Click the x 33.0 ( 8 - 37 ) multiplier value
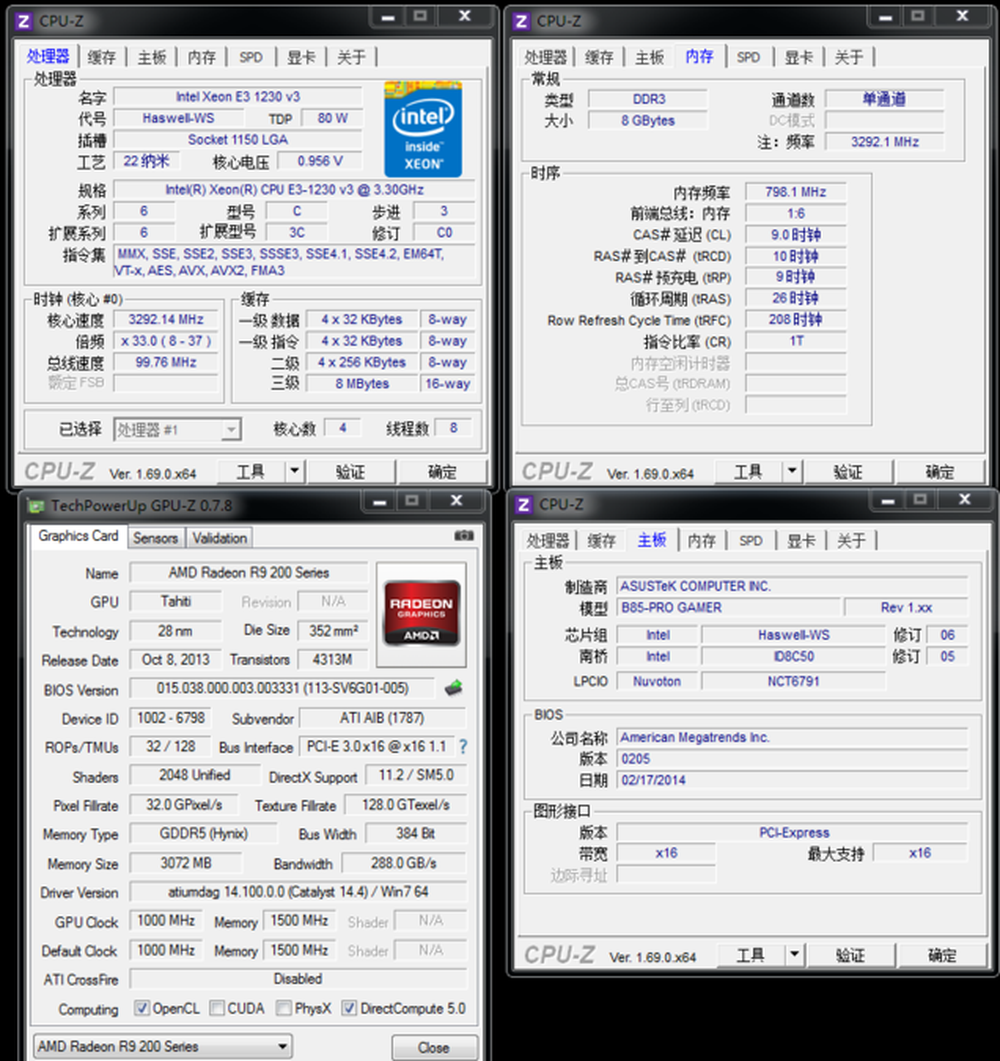Viewport: 1000px width, 1061px height. pos(166,341)
